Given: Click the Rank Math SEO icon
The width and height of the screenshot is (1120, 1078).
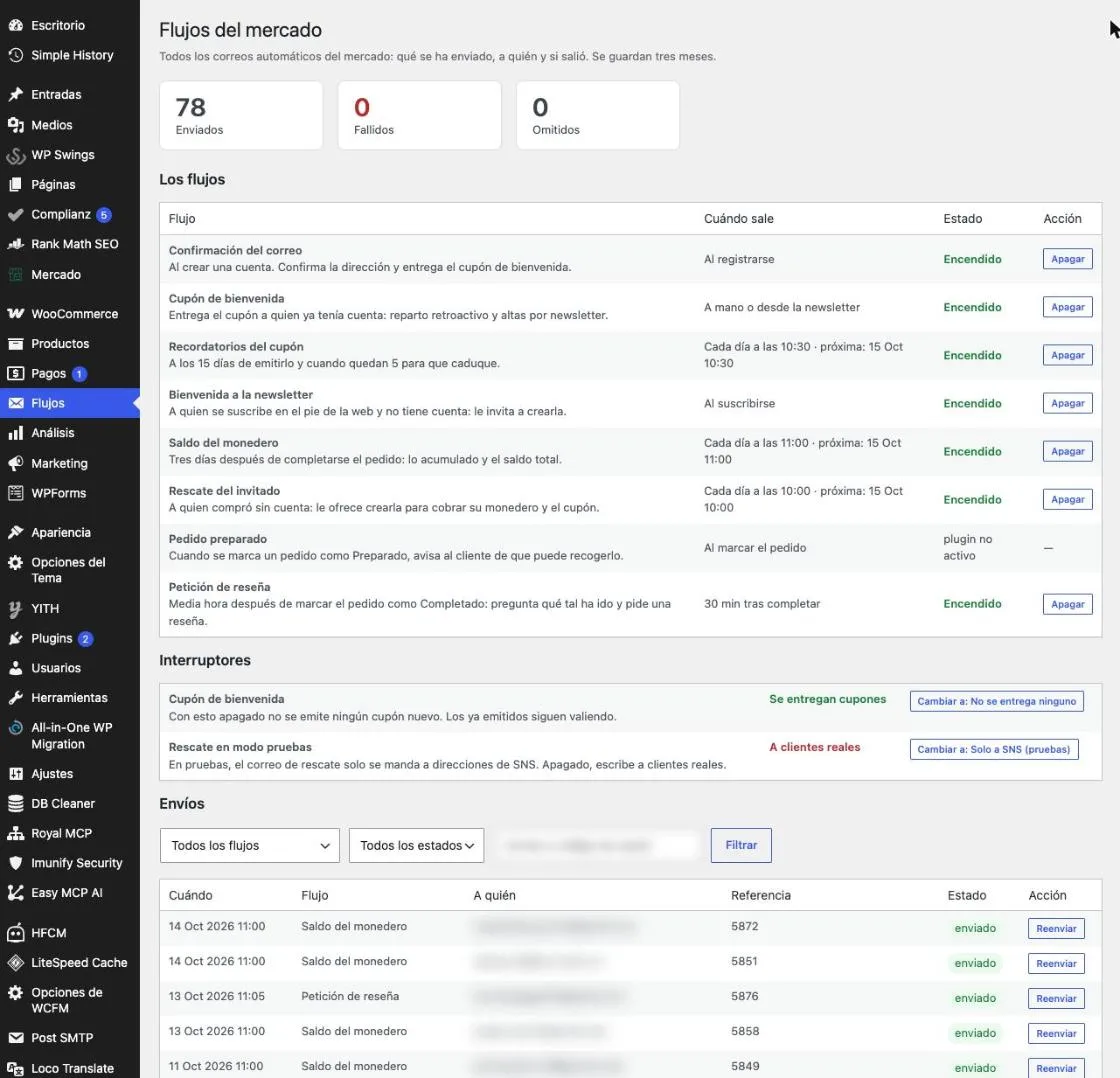Looking at the screenshot, I should (16, 244).
